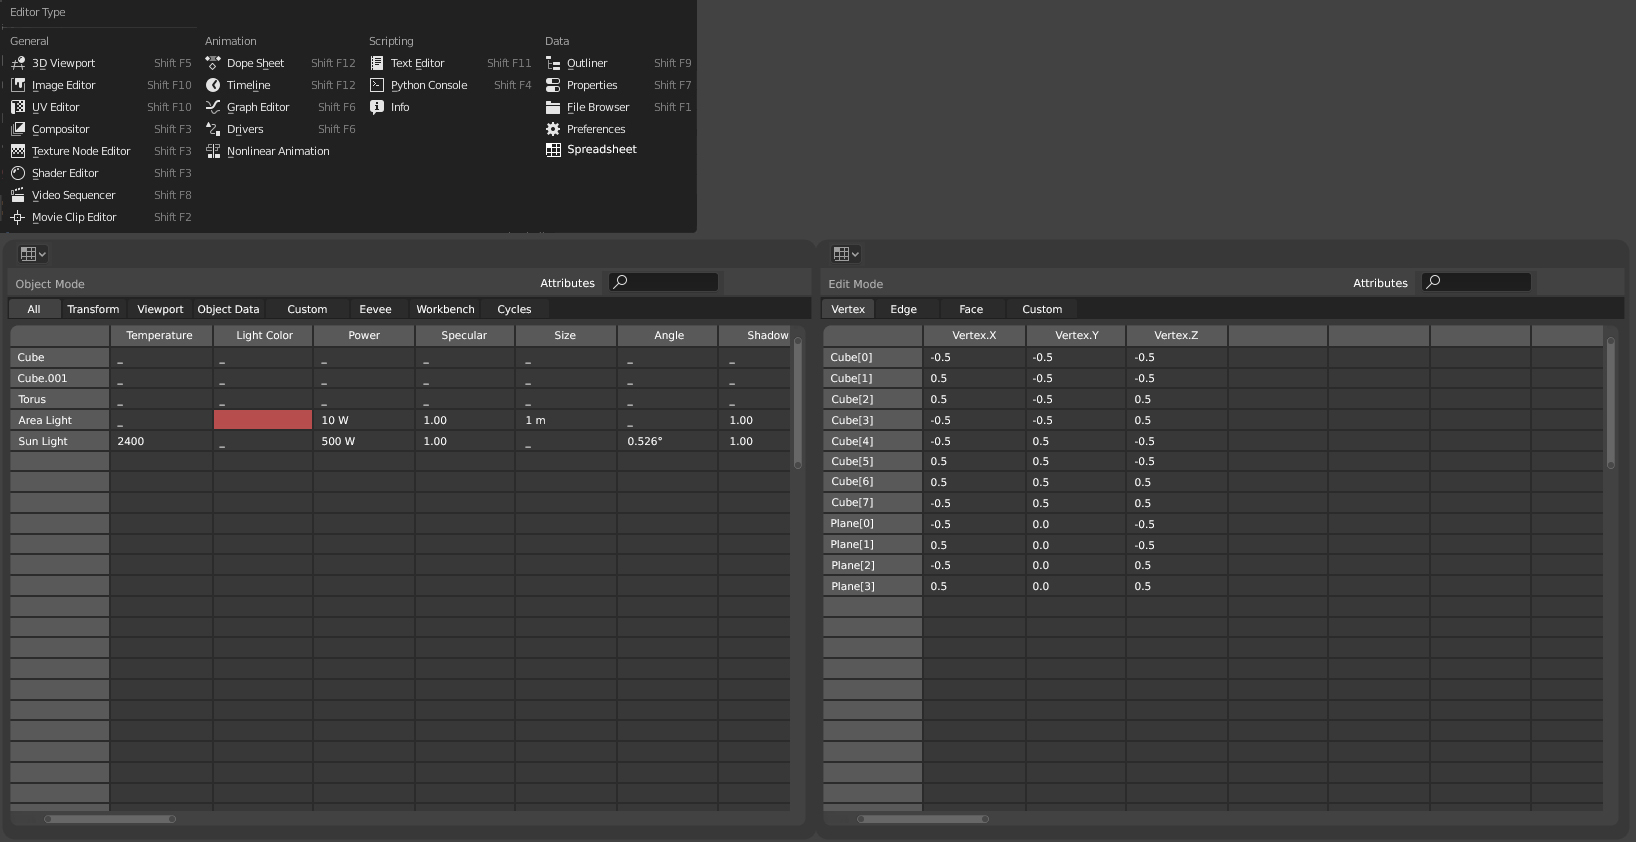
Task: Open the Eevee attributes tab
Action: [x=375, y=309]
